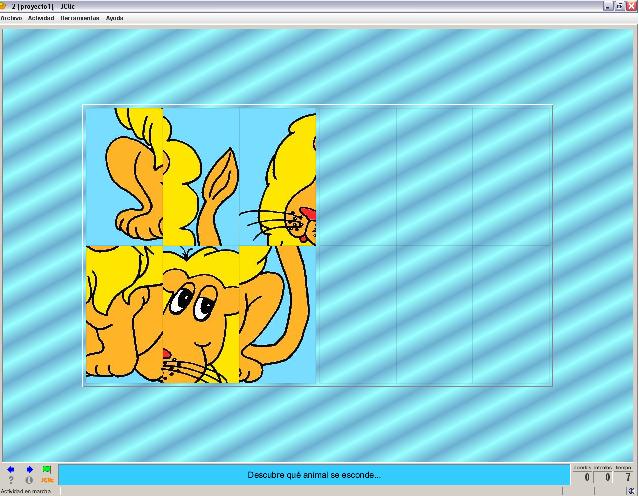Image resolution: width=639 pixels, height=496 pixels.
Task: Open the Archivo menu
Action: [11, 18]
